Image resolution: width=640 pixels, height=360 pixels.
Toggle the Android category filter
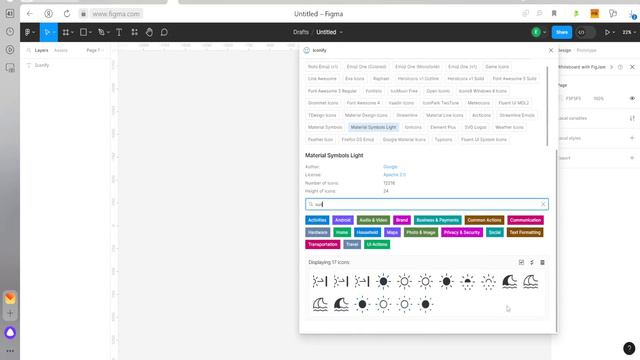click(x=342, y=220)
